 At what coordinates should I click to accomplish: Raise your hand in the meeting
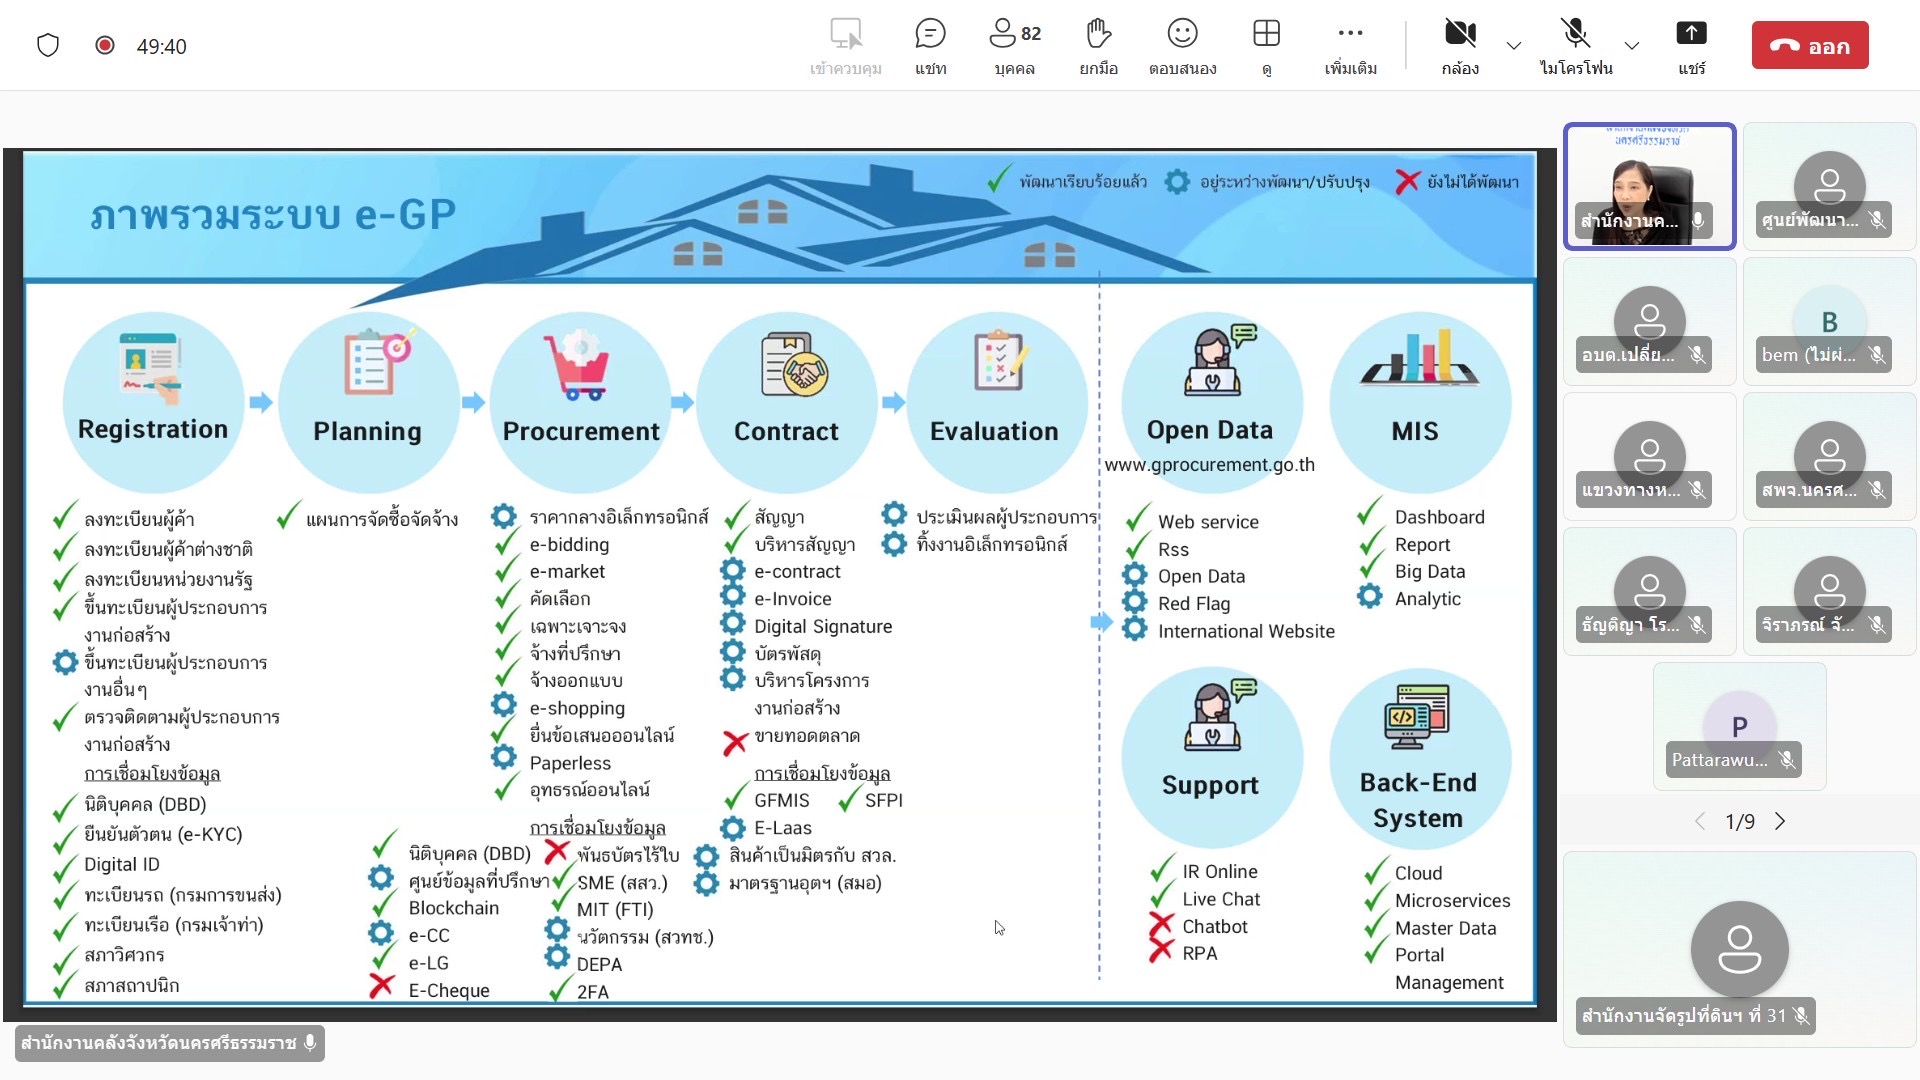(x=1098, y=46)
